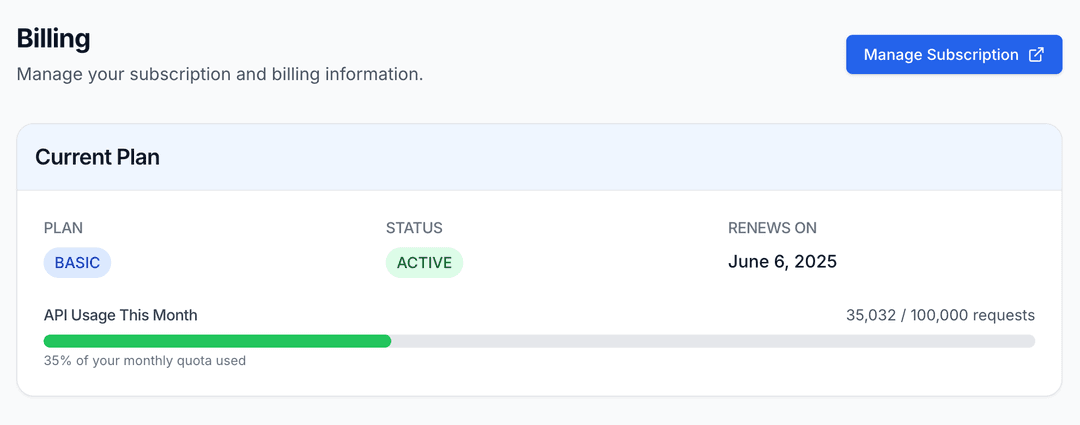1080x425 pixels.
Task: Click the gray unfilled part of usage bar
Action: (x=712, y=341)
